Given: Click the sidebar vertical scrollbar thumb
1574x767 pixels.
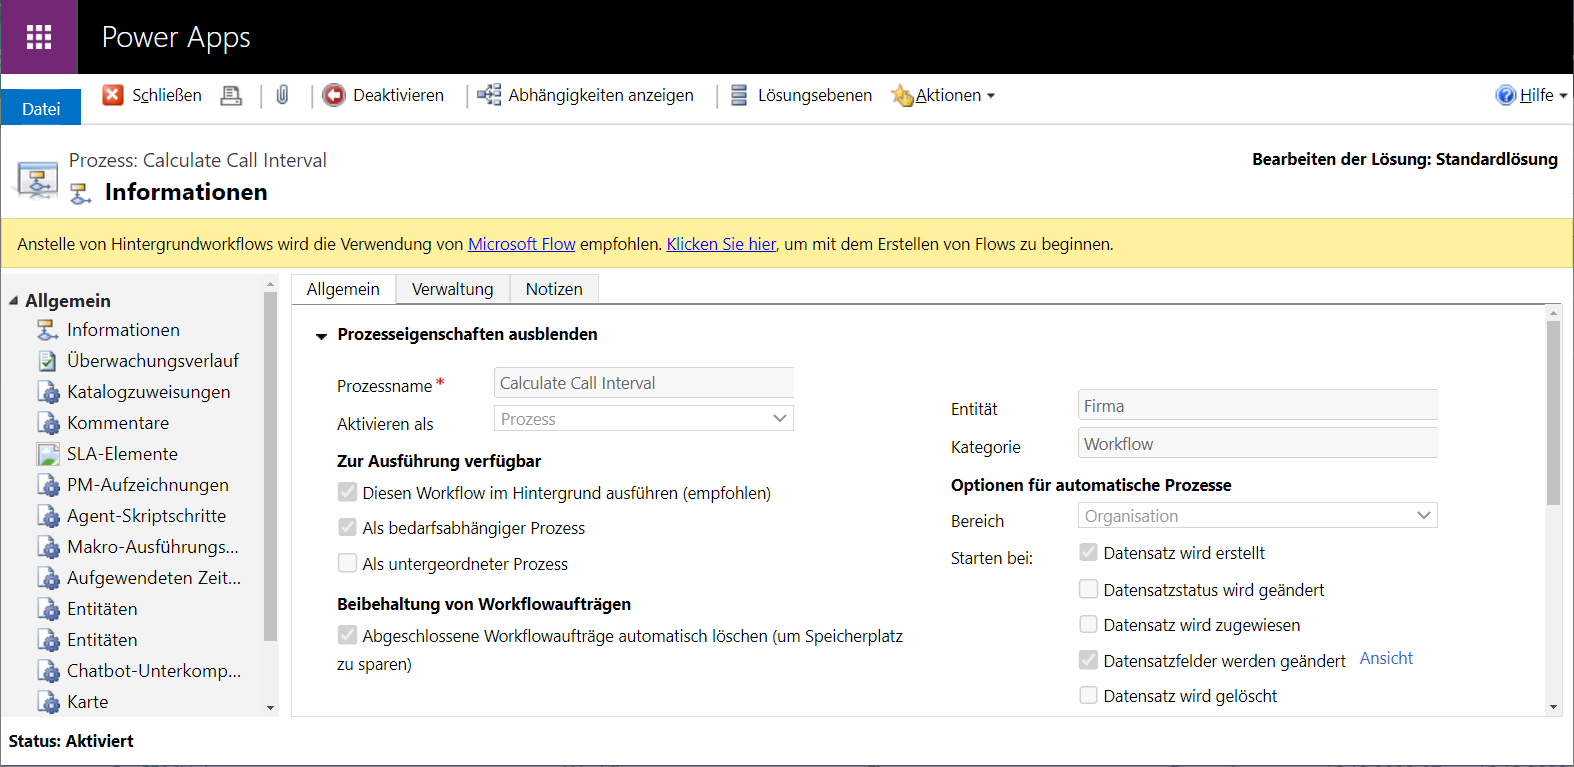Looking at the screenshot, I should click(x=270, y=466).
